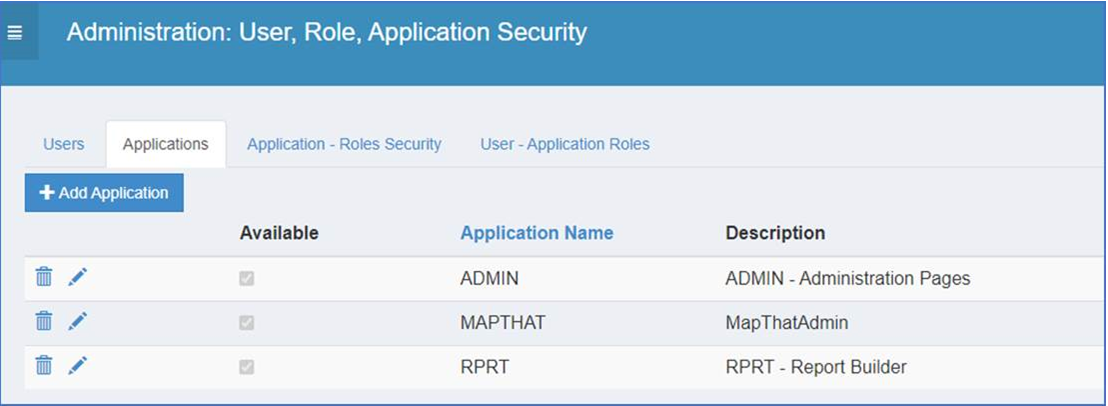Select the MAPTHAT application name cell
The width and height of the screenshot is (1108, 406).
click(x=502, y=323)
